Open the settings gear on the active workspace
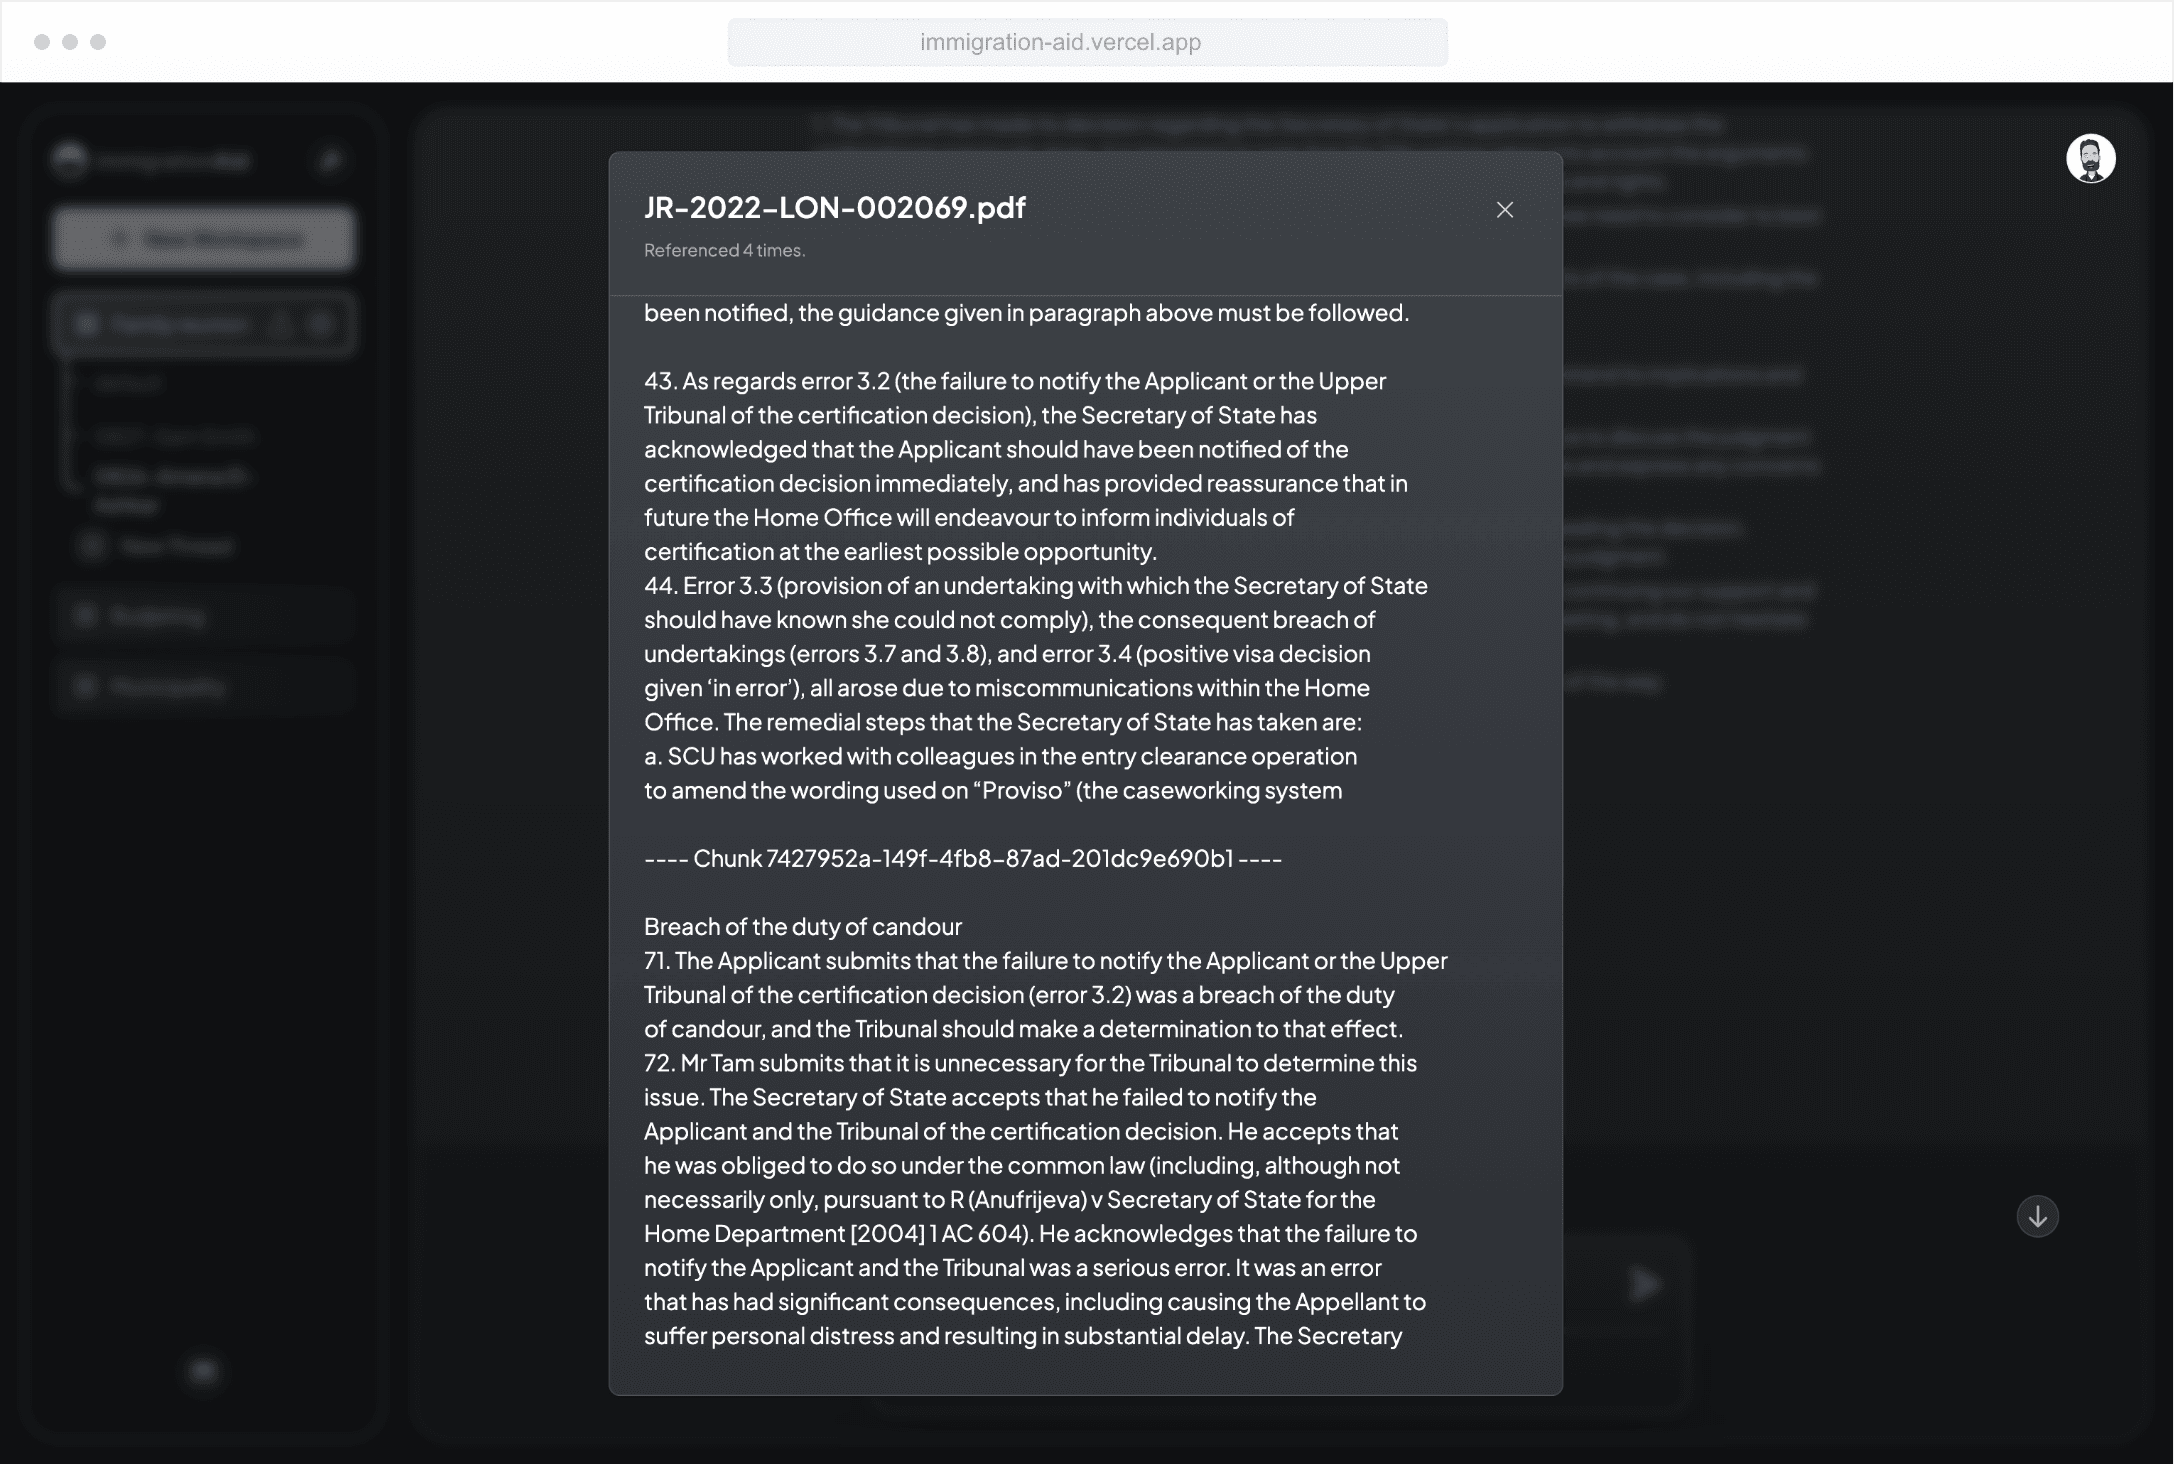The image size is (2174, 1464). click(x=322, y=324)
